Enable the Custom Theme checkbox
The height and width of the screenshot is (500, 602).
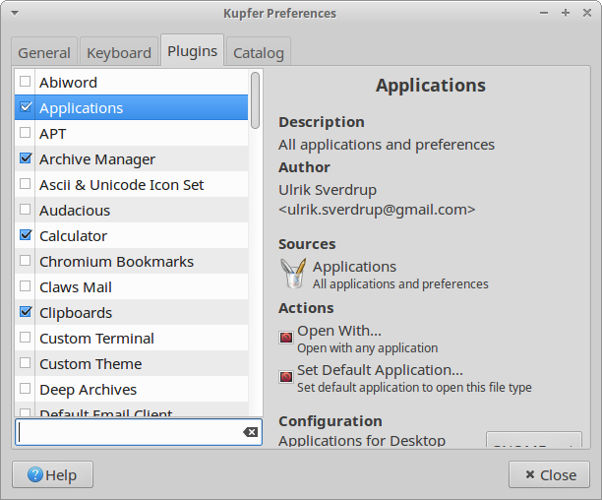tap(25, 363)
